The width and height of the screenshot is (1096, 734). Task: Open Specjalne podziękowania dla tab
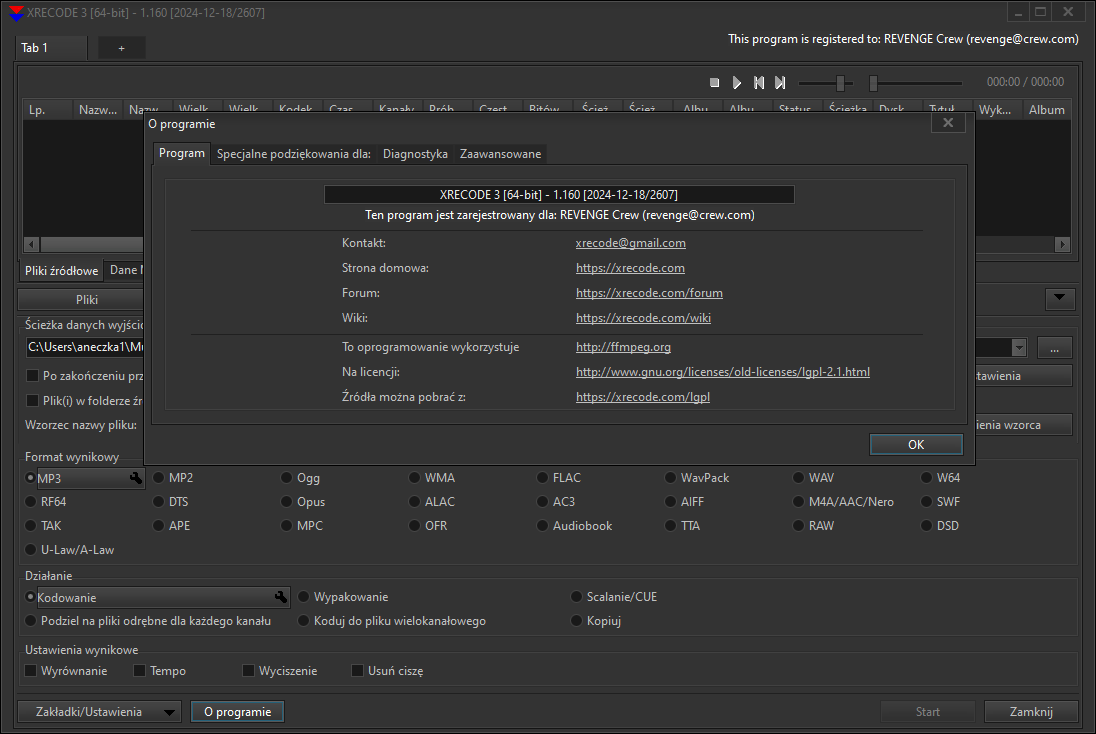294,154
